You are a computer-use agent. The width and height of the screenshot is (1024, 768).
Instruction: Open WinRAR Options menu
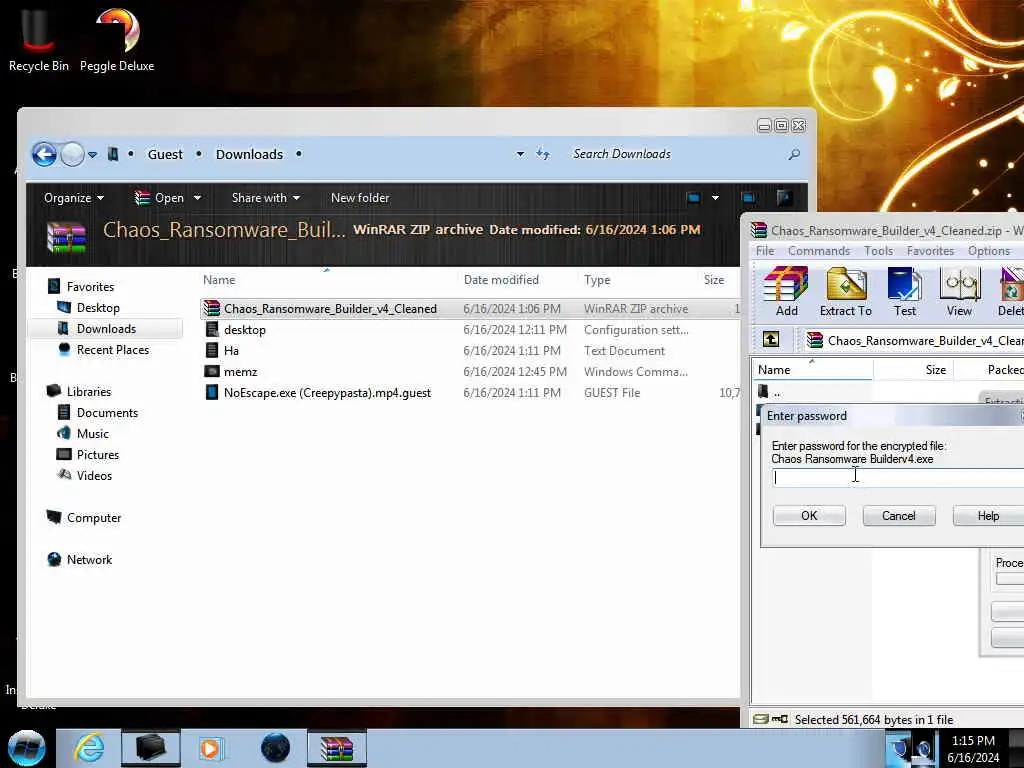point(989,251)
